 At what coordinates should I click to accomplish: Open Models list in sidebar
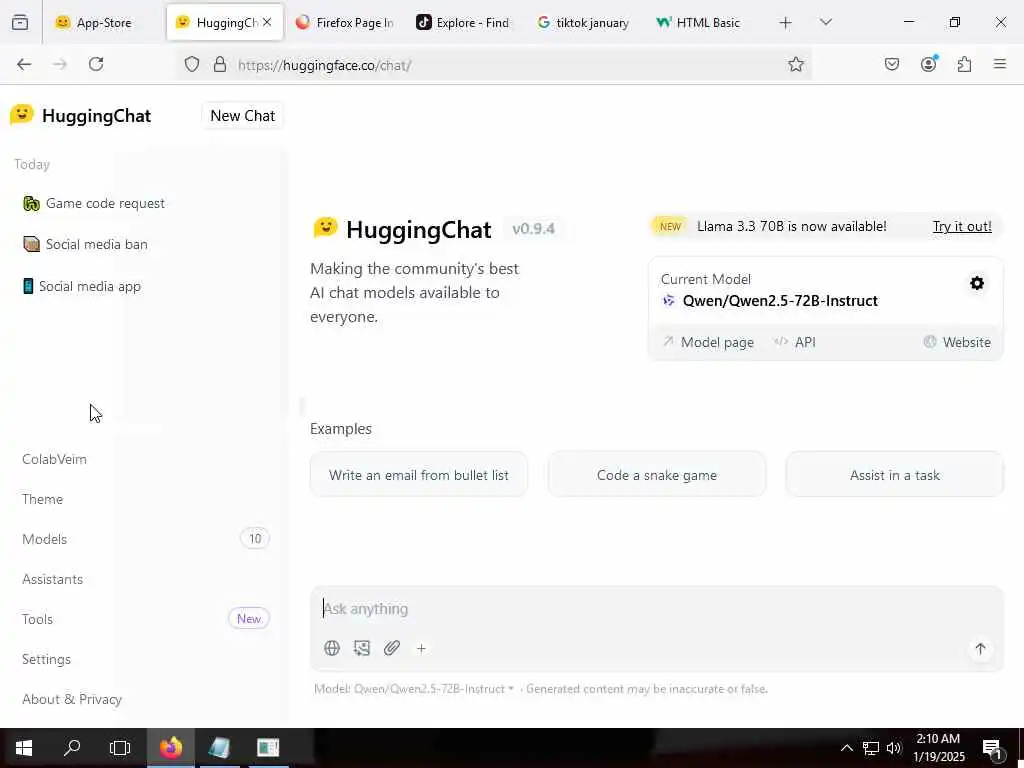(x=147, y=539)
